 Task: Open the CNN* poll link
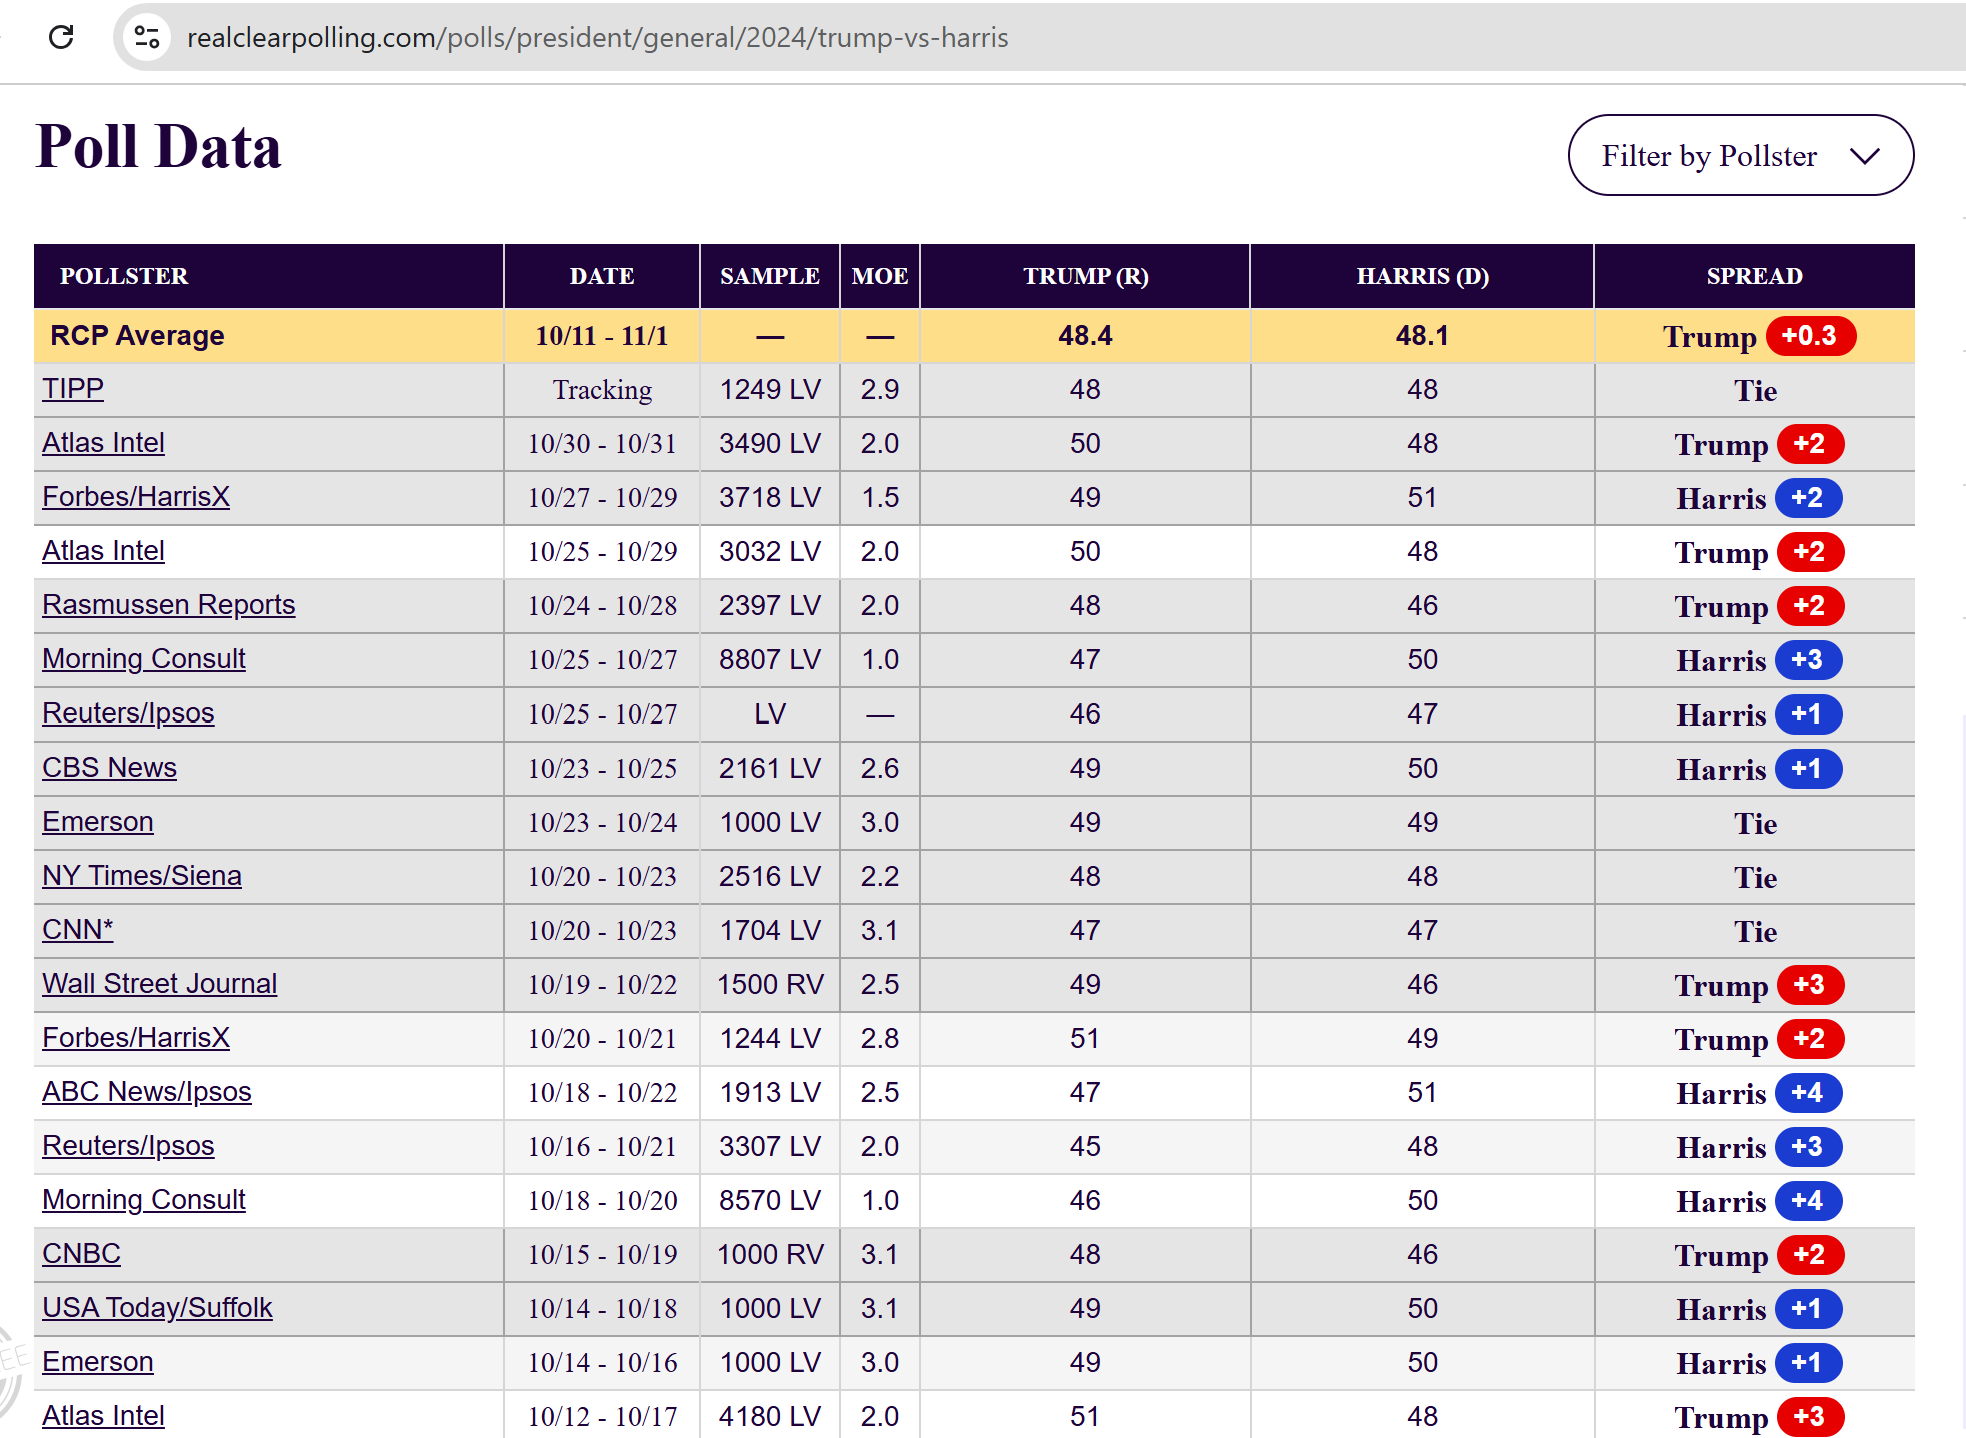pos(77,929)
